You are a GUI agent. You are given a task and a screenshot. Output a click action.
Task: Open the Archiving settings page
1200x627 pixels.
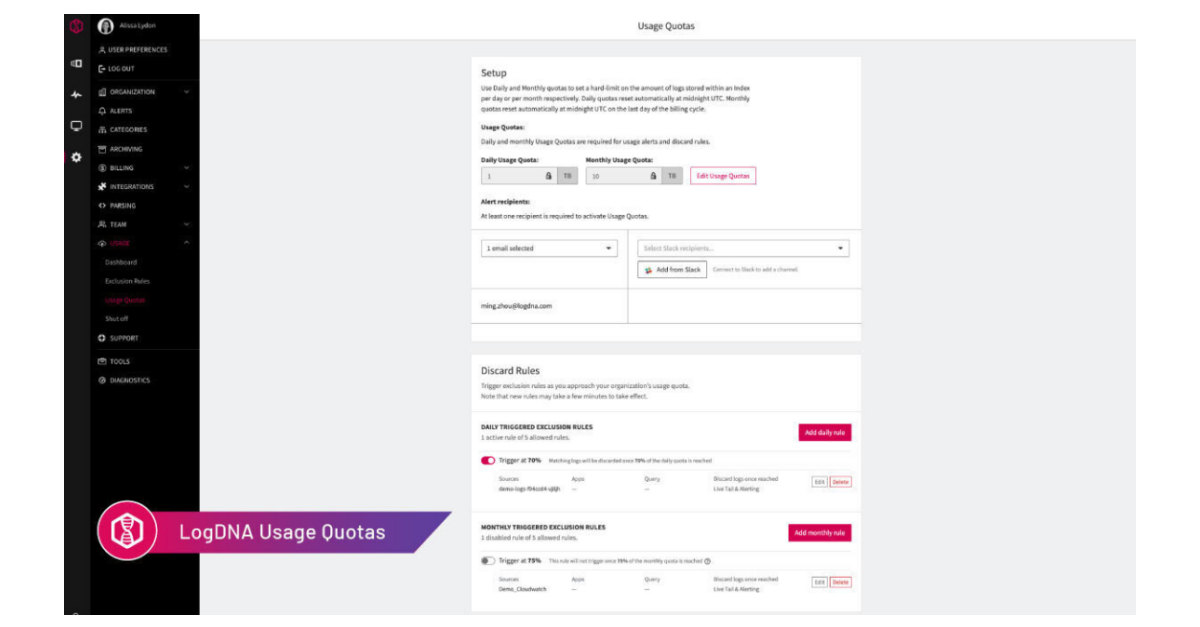(x=126, y=149)
